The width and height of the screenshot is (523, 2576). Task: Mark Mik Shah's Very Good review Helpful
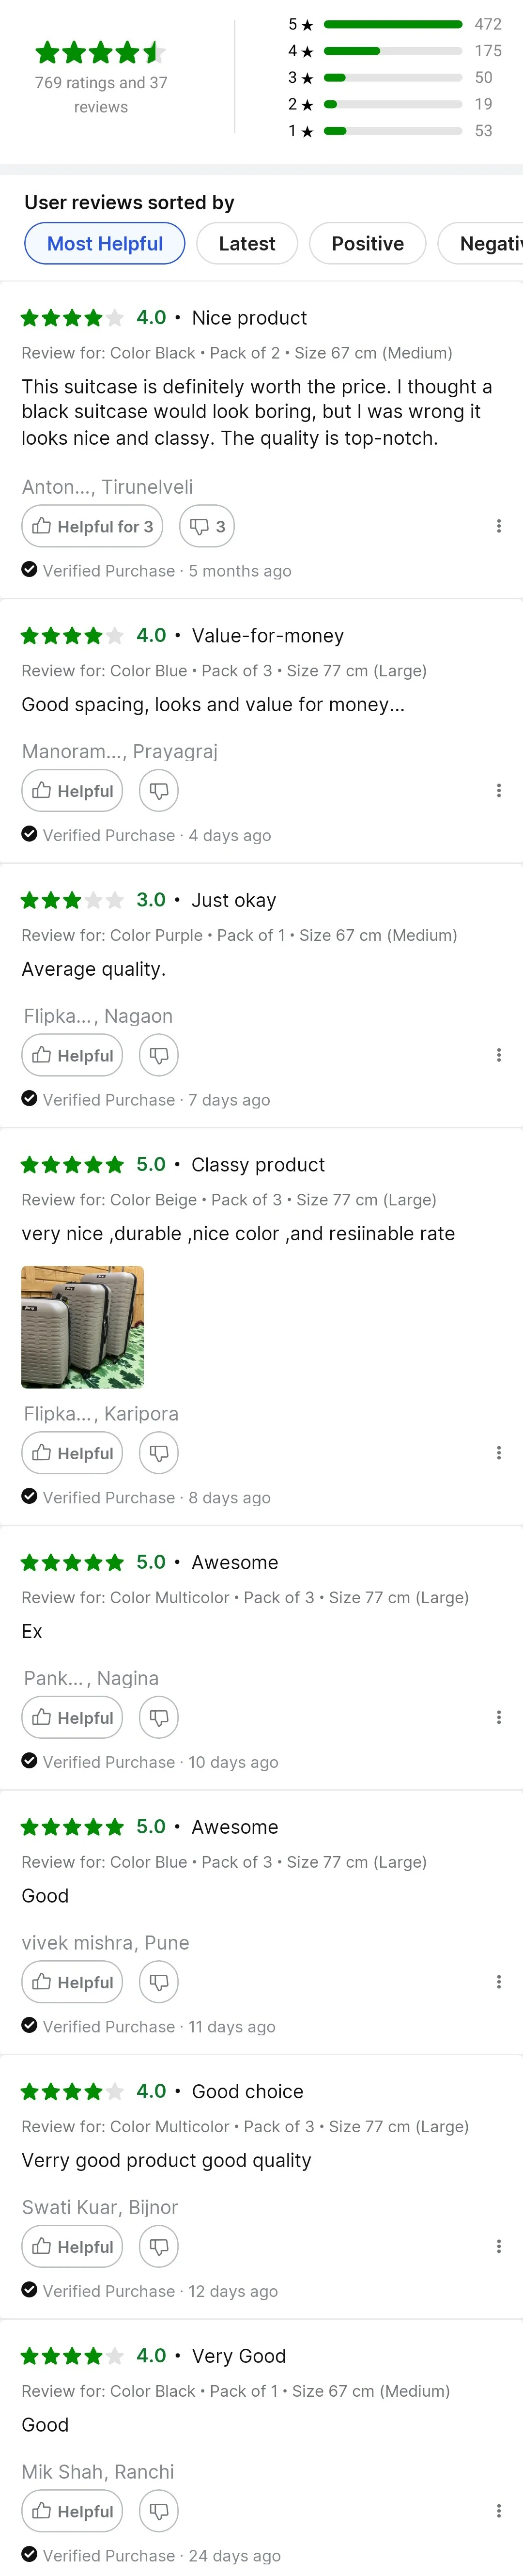click(x=72, y=2510)
